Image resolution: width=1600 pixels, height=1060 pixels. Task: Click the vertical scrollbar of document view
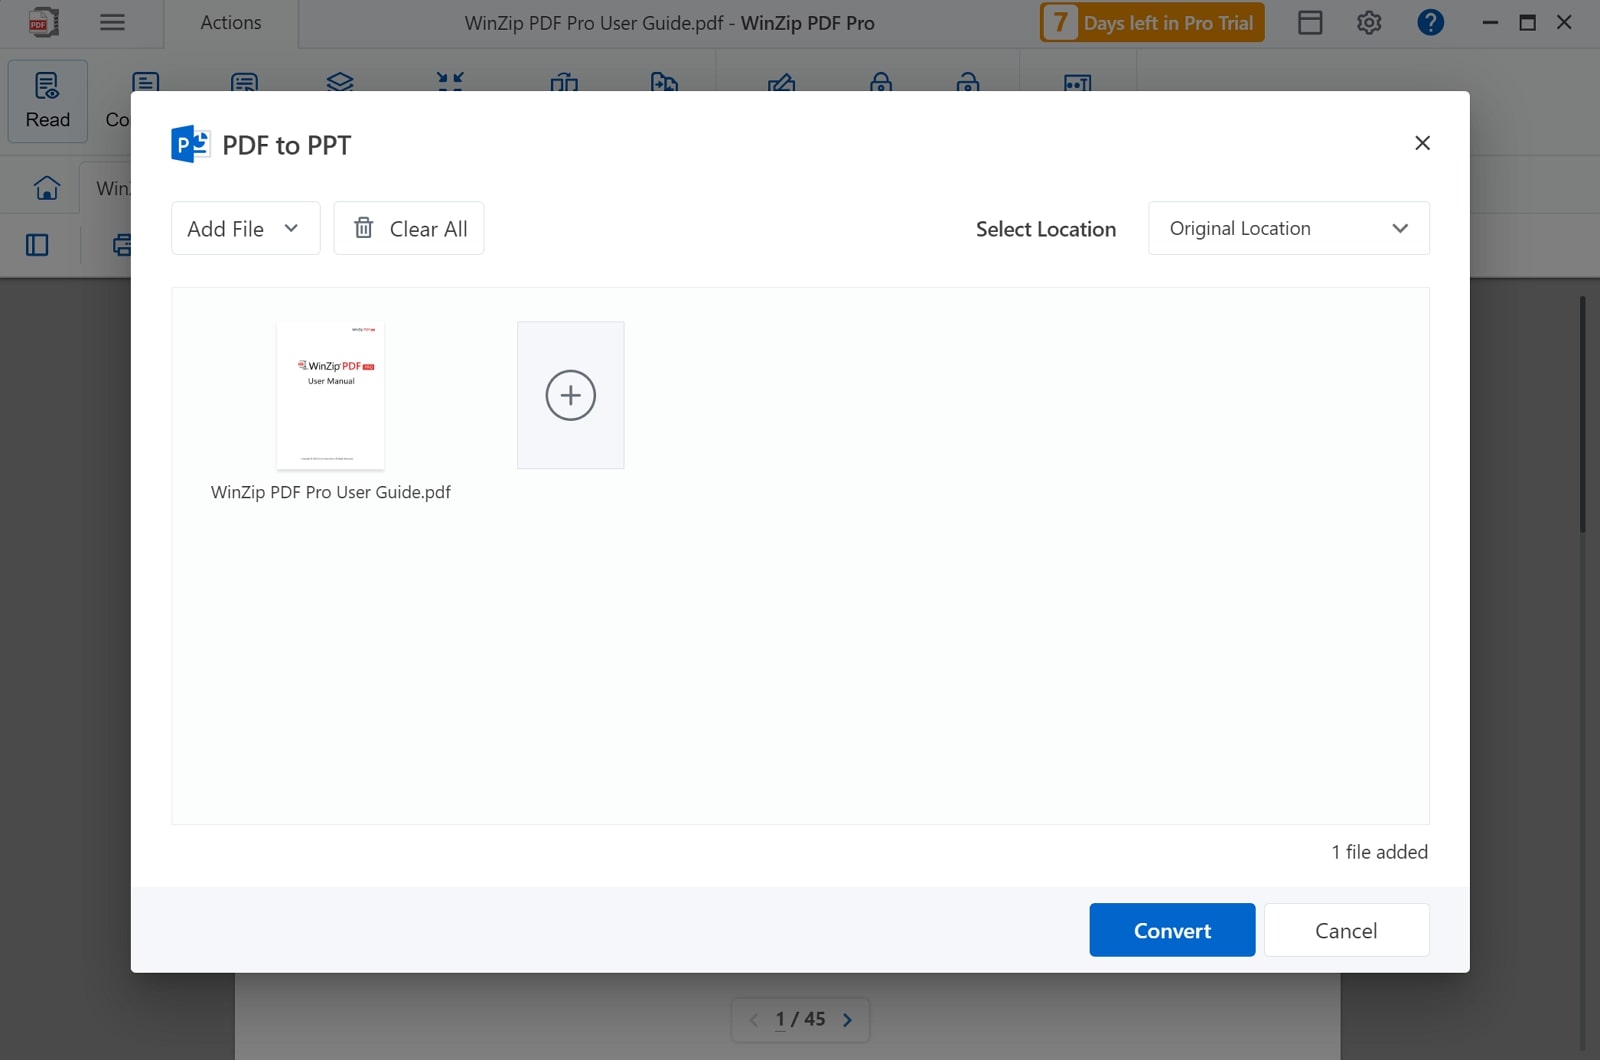click(x=1582, y=415)
